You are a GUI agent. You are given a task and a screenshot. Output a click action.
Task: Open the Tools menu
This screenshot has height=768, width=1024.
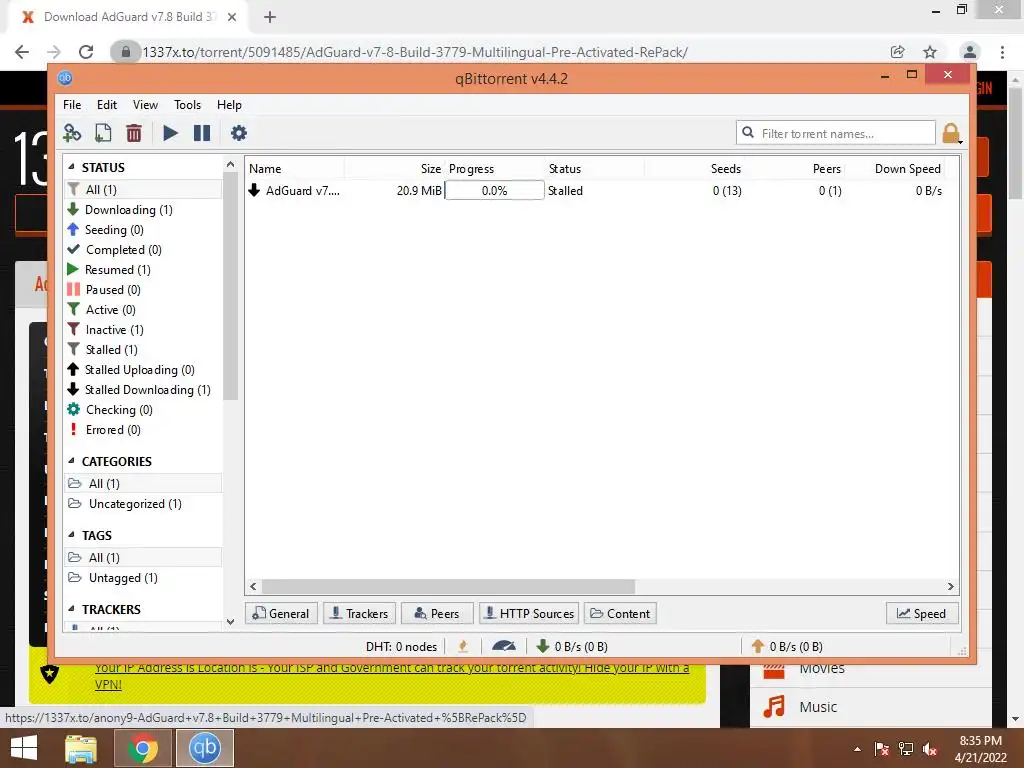(x=187, y=104)
